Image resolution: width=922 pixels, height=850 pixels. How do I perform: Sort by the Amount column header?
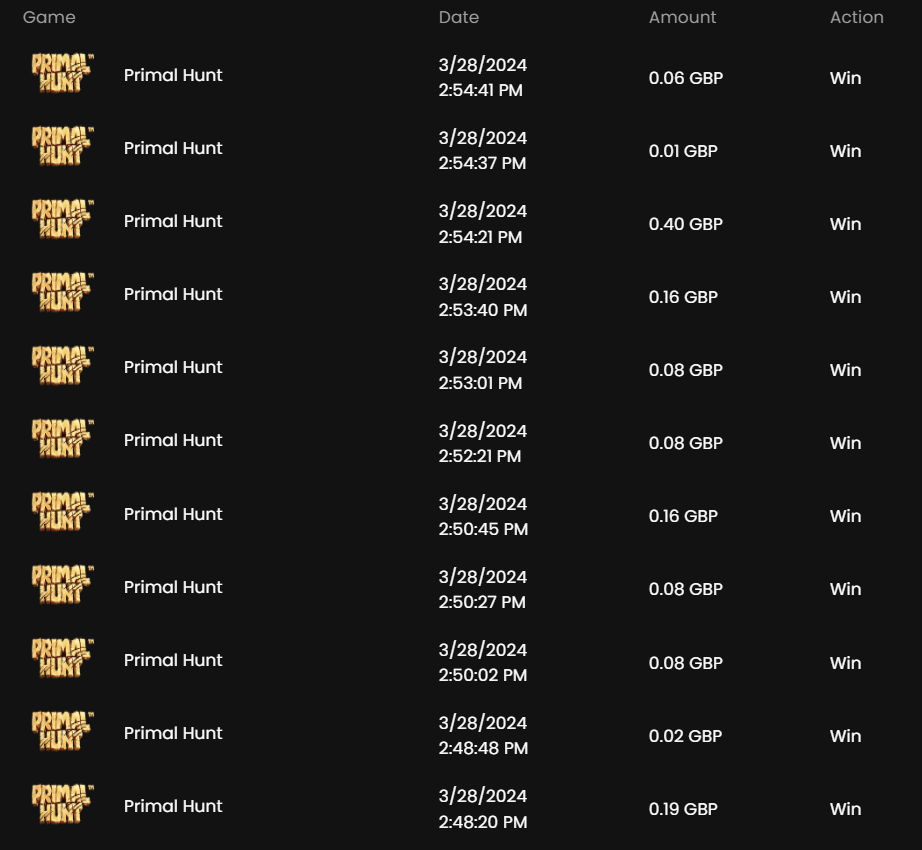(x=683, y=17)
